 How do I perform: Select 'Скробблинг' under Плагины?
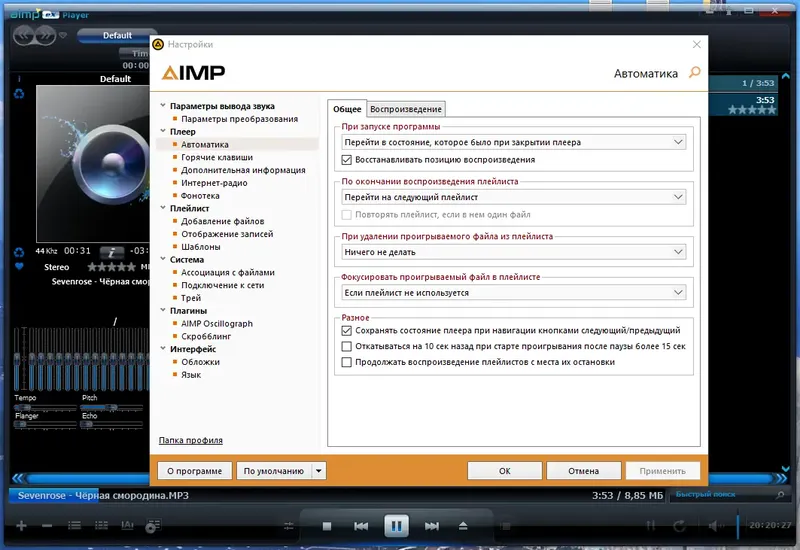point(206,336)
